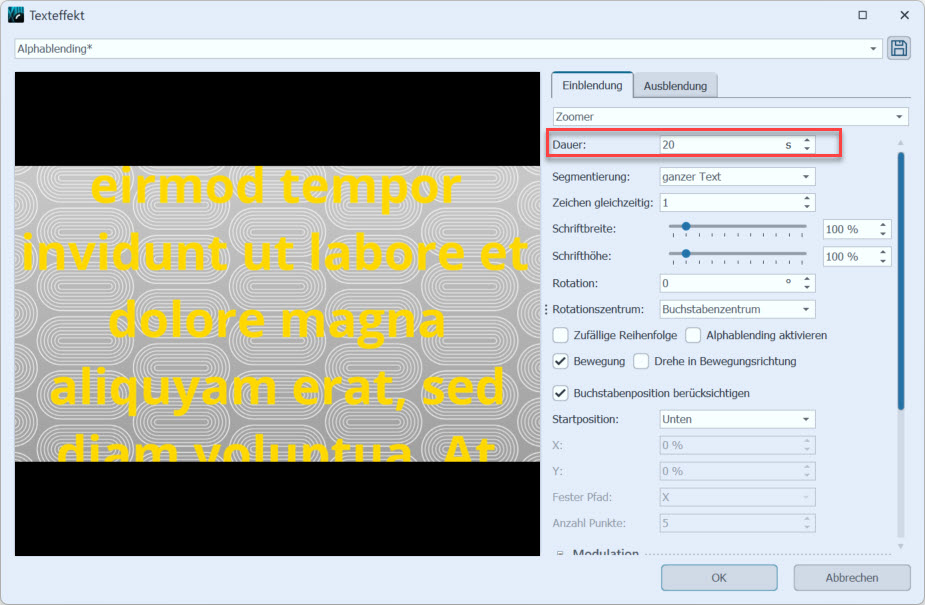This screenshot has width=925, height=605.
Task: Click into the Dauer input field
Action: pyautogui.click(x=720, y=145)
